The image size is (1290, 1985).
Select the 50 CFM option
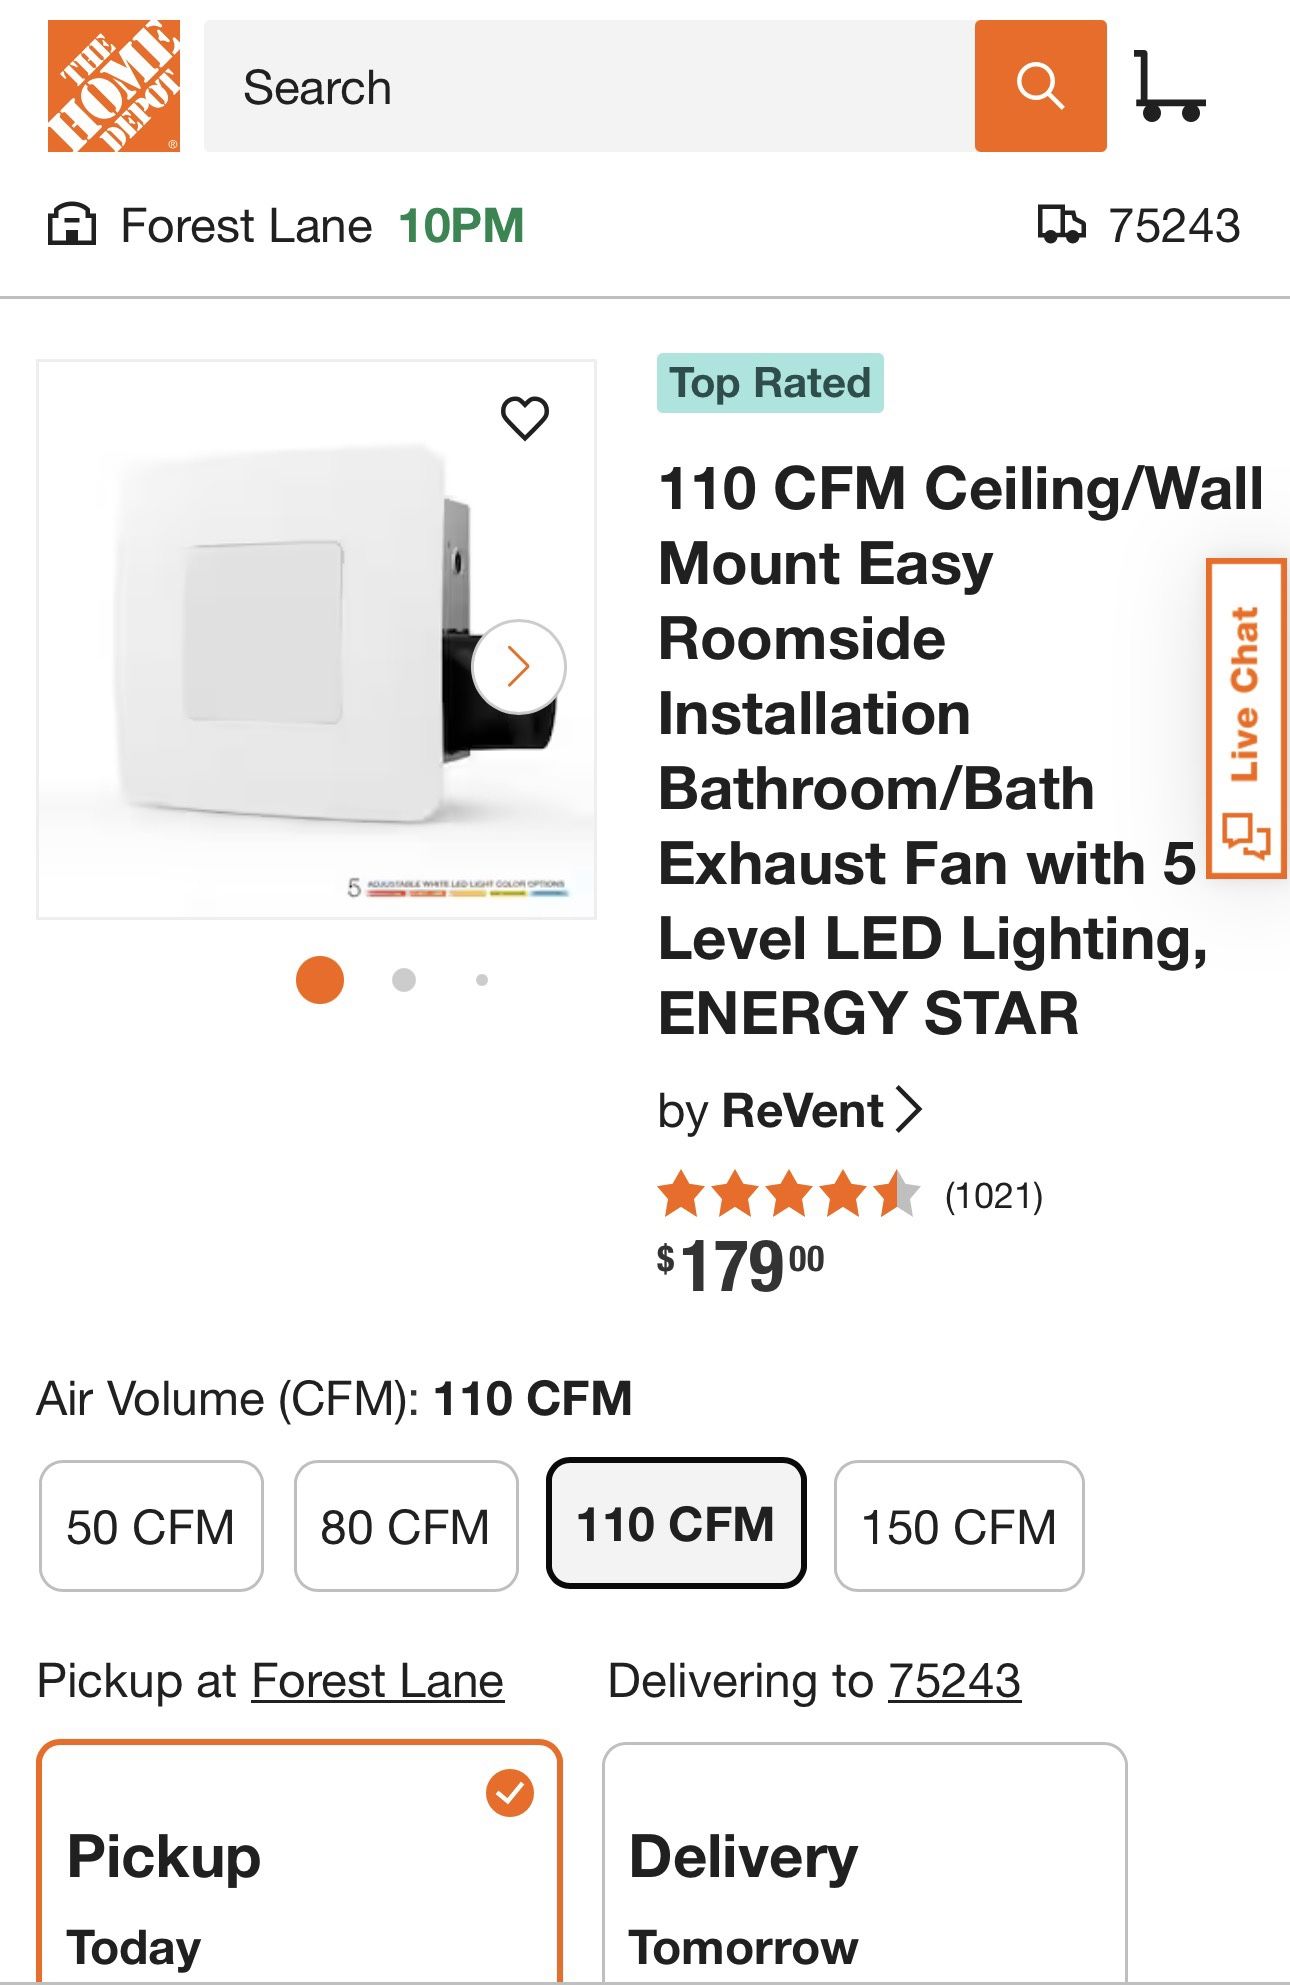(150, 1524)
